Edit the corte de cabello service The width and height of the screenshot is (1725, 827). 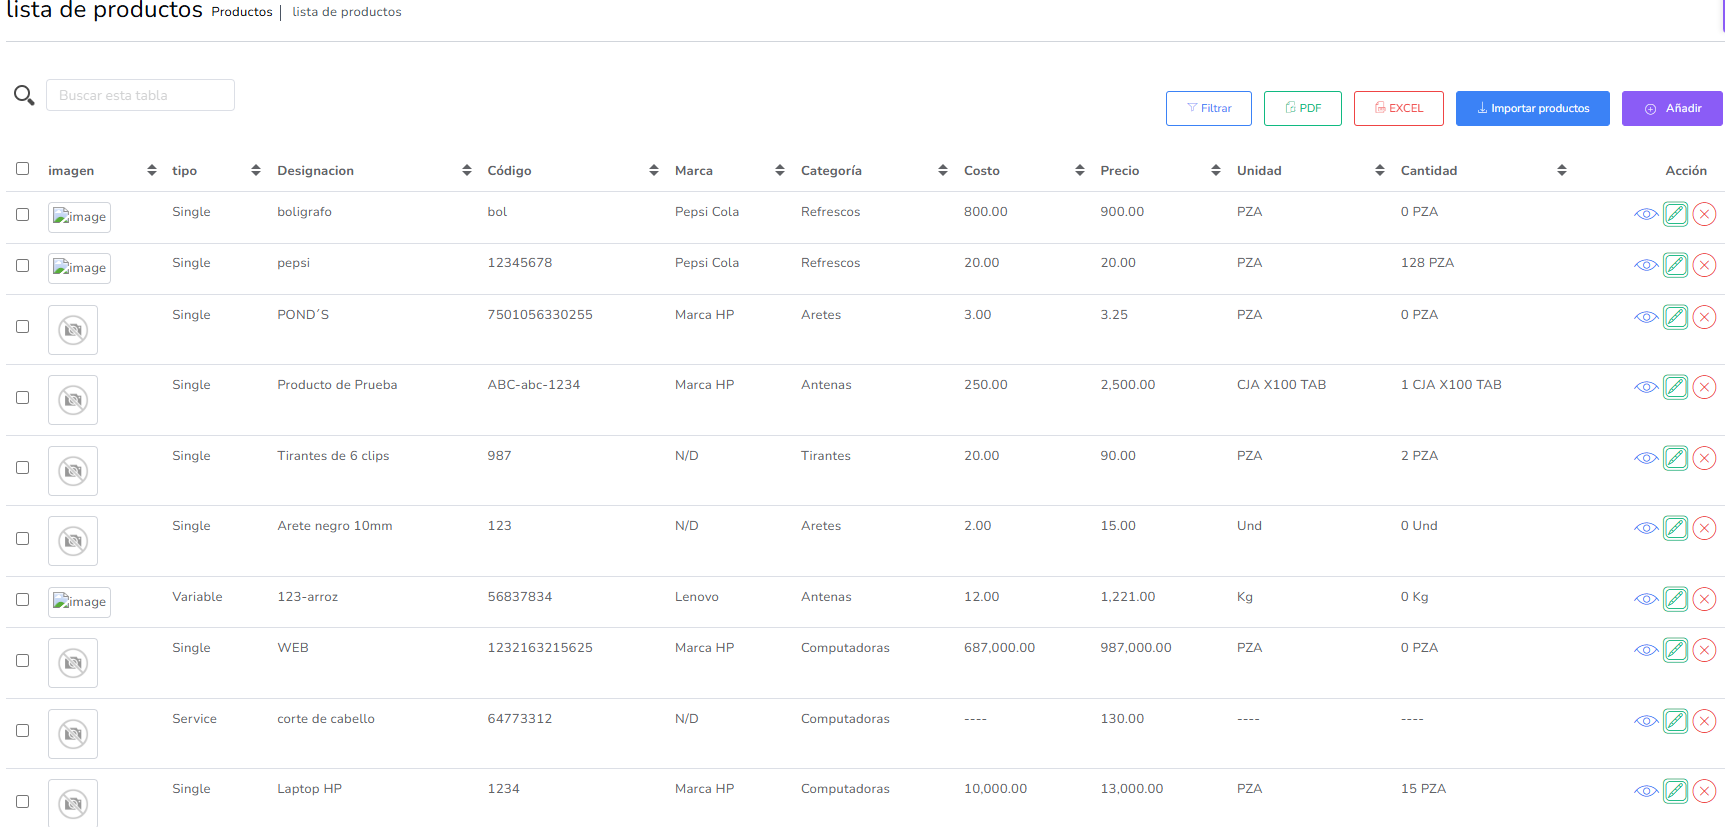click(1675, 721)
